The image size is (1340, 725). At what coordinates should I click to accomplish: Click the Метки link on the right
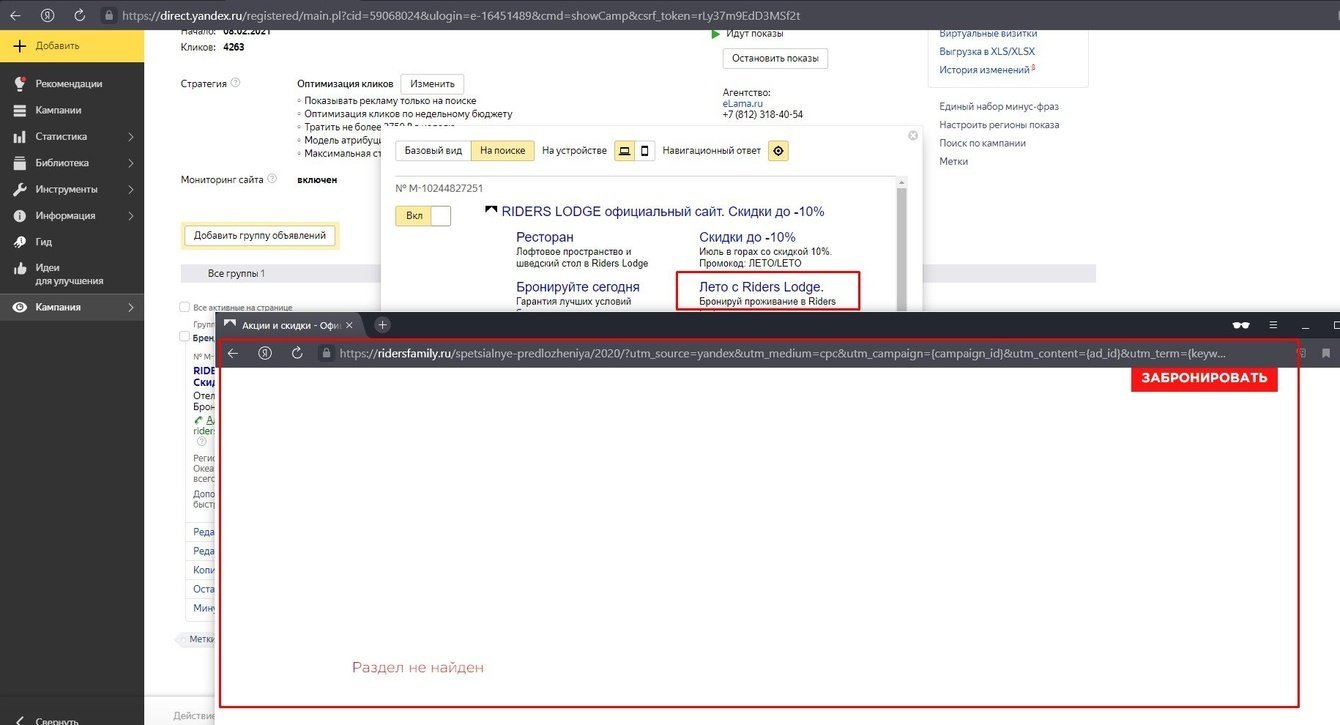pos(954,161)
